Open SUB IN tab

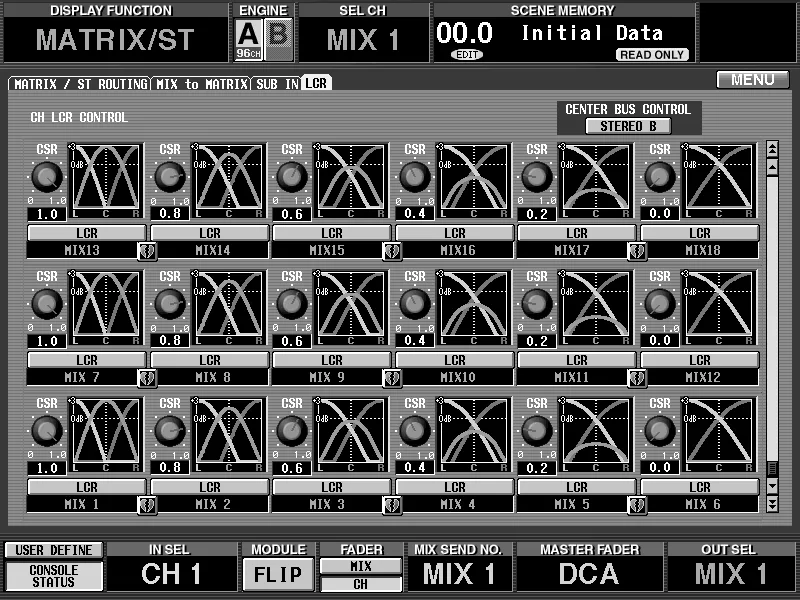pyautogui.click(x=277, y=84)
